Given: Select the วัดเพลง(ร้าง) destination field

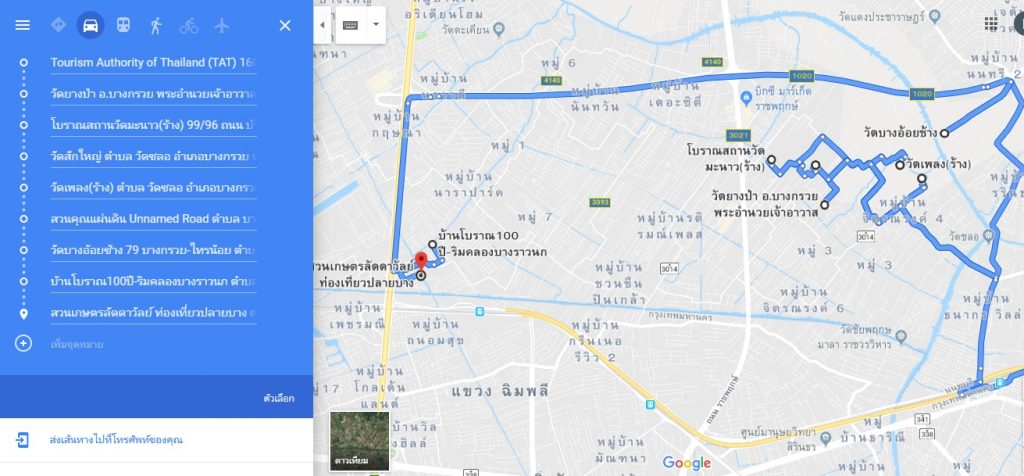Looking at the screenshot, I should coord(153,187).
